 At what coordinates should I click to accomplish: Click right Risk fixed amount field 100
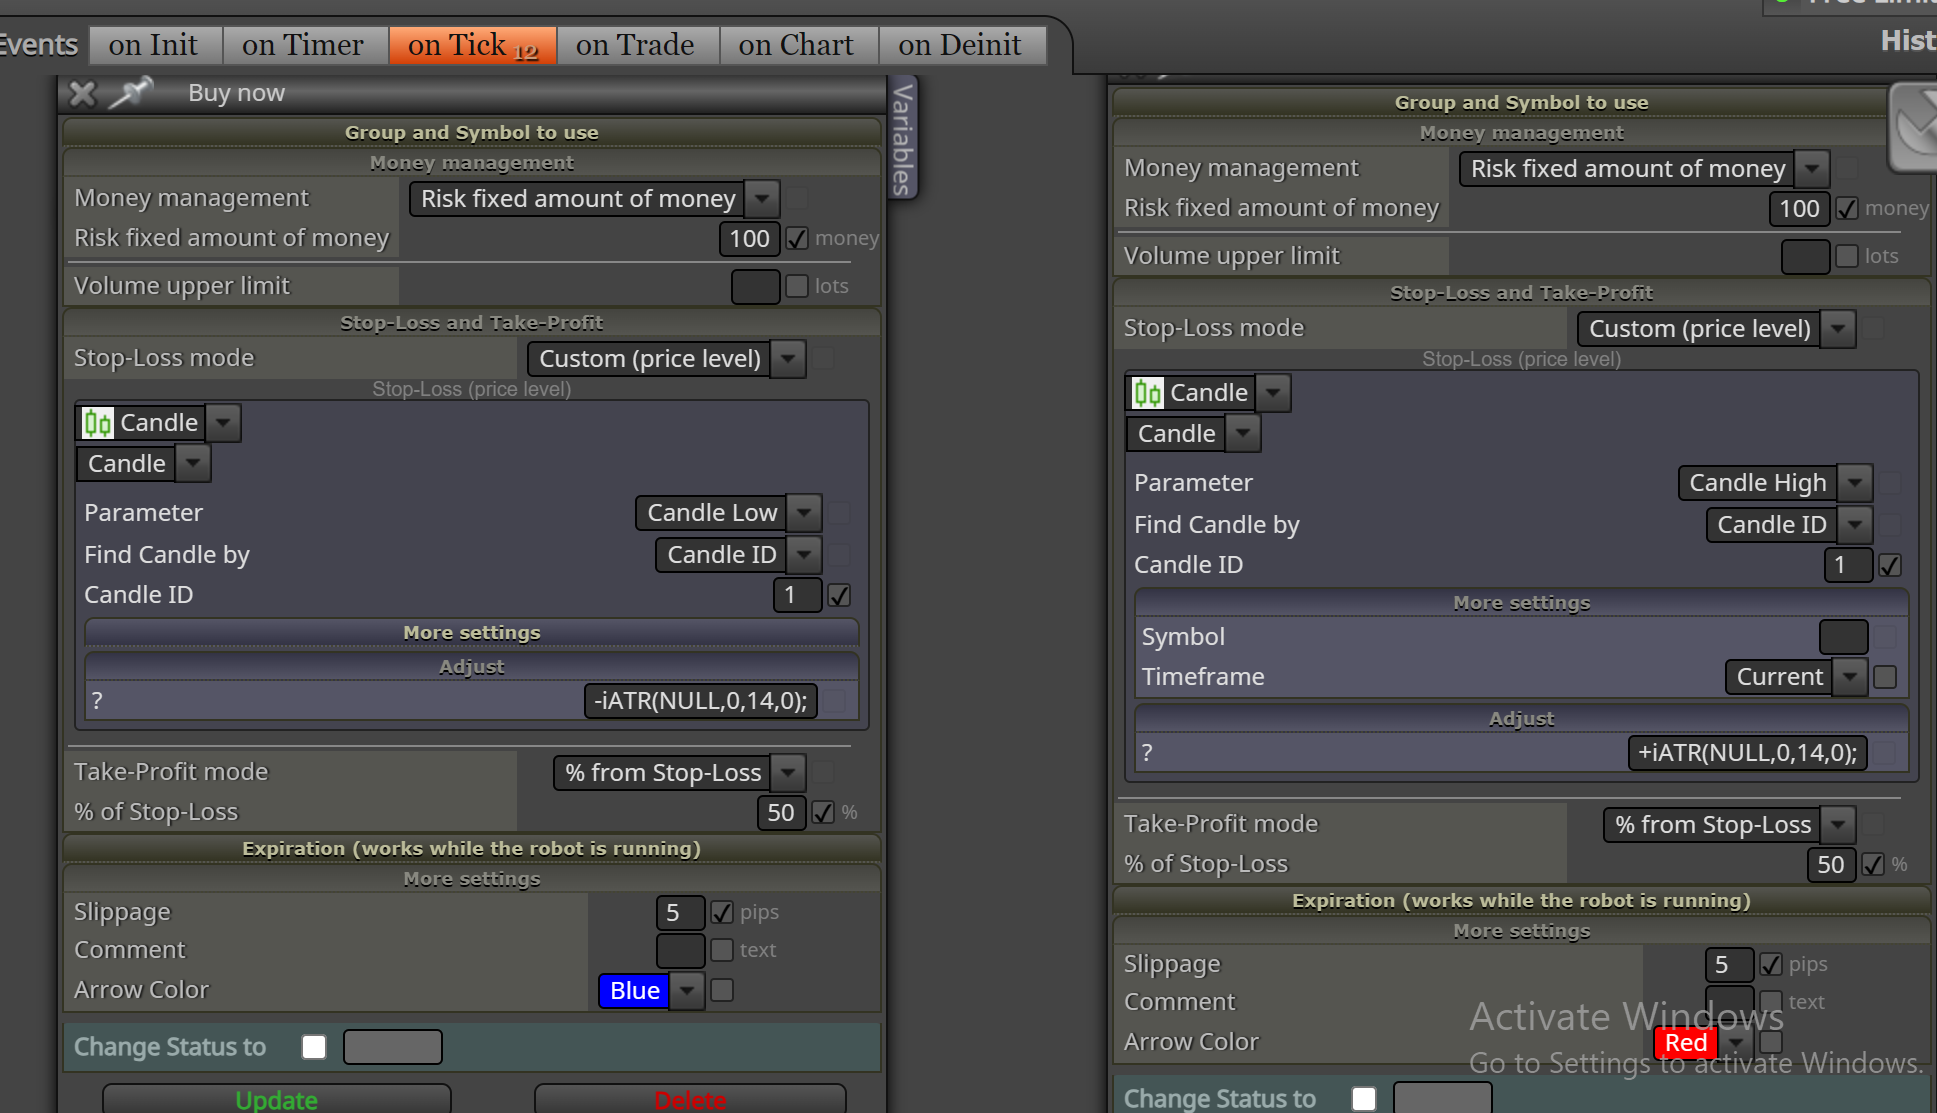(x=1799, y=209)
